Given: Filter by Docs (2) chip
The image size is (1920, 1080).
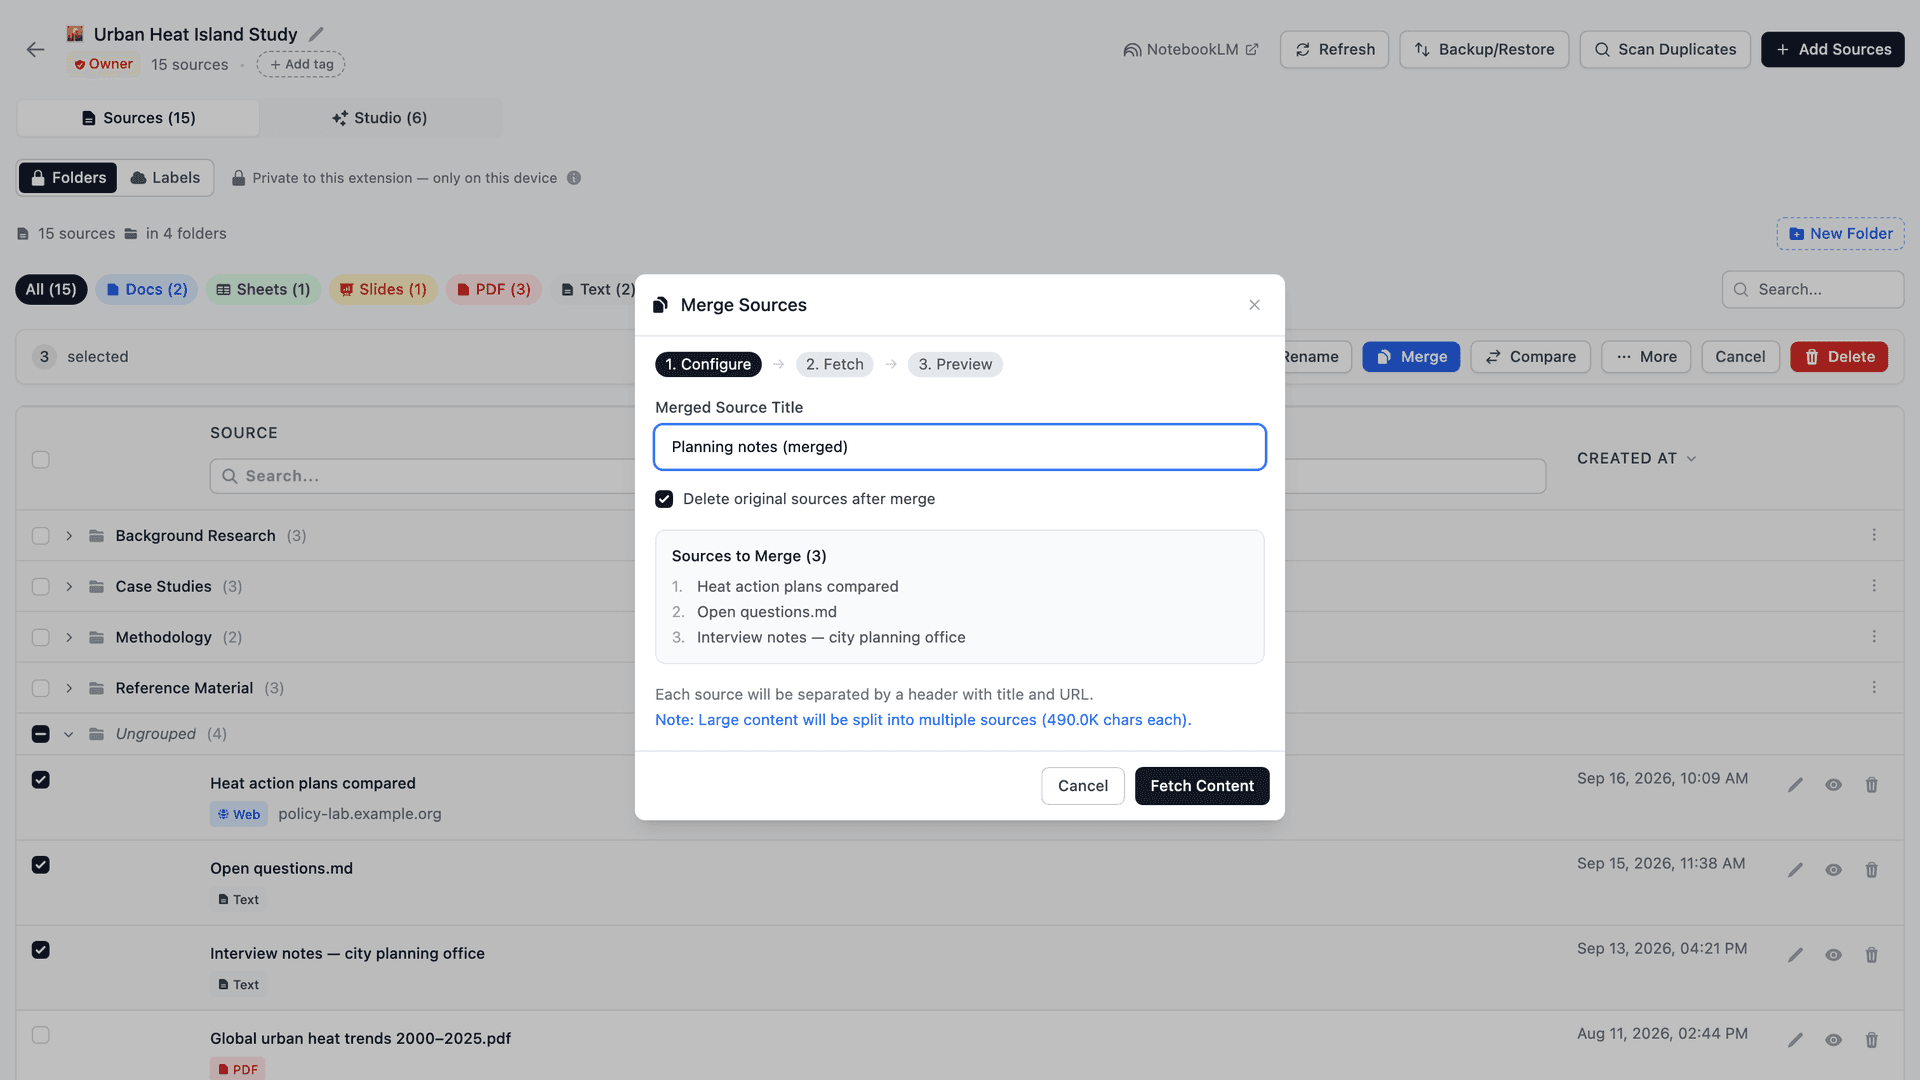Looking at the screenshot, I should tap(147, 289).
